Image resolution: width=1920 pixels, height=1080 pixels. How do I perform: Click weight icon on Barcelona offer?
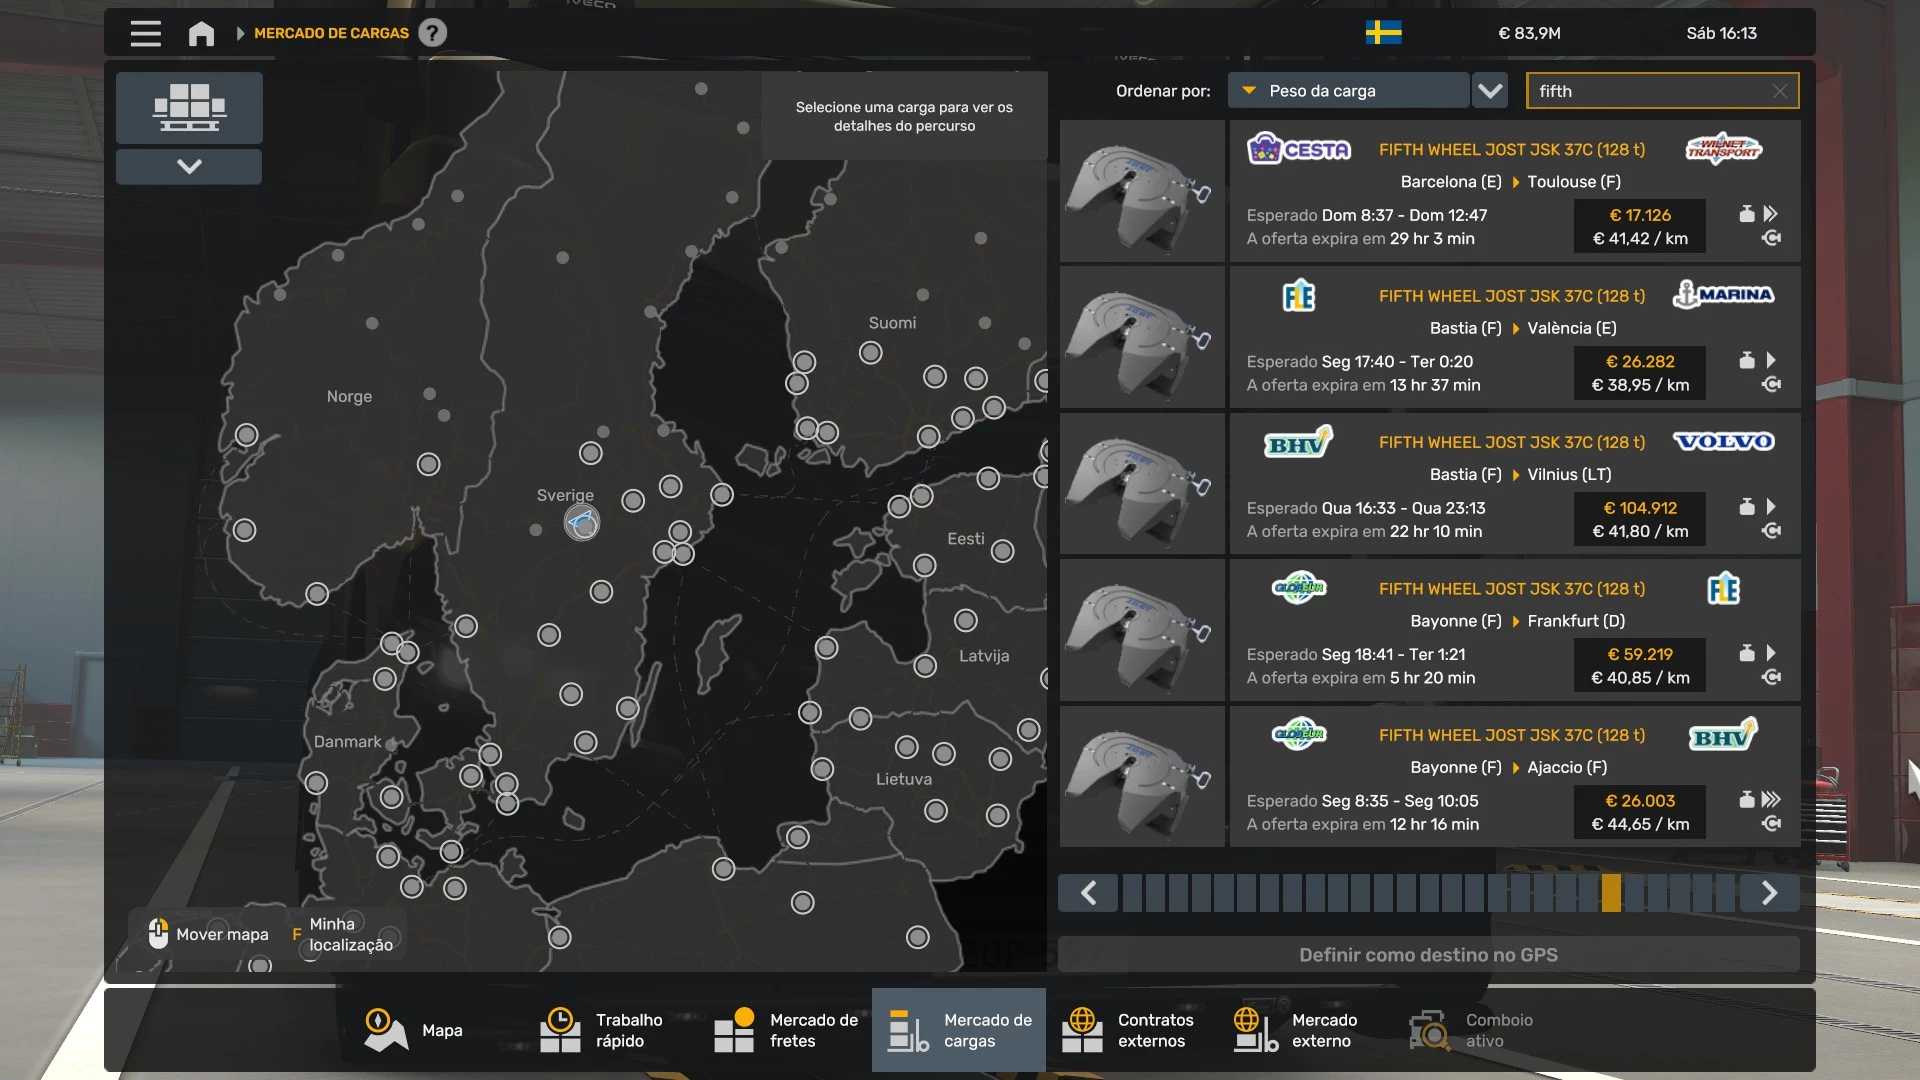coord(1746,214)
